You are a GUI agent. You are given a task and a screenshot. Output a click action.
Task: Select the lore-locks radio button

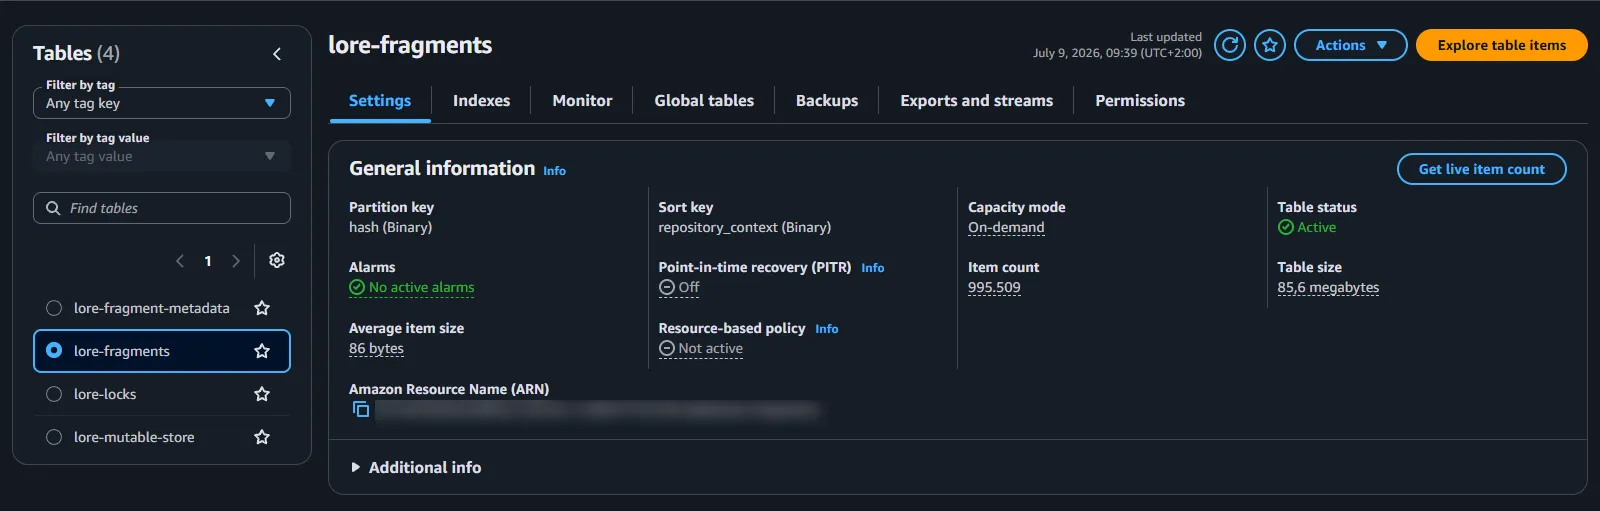click(54, 394)
